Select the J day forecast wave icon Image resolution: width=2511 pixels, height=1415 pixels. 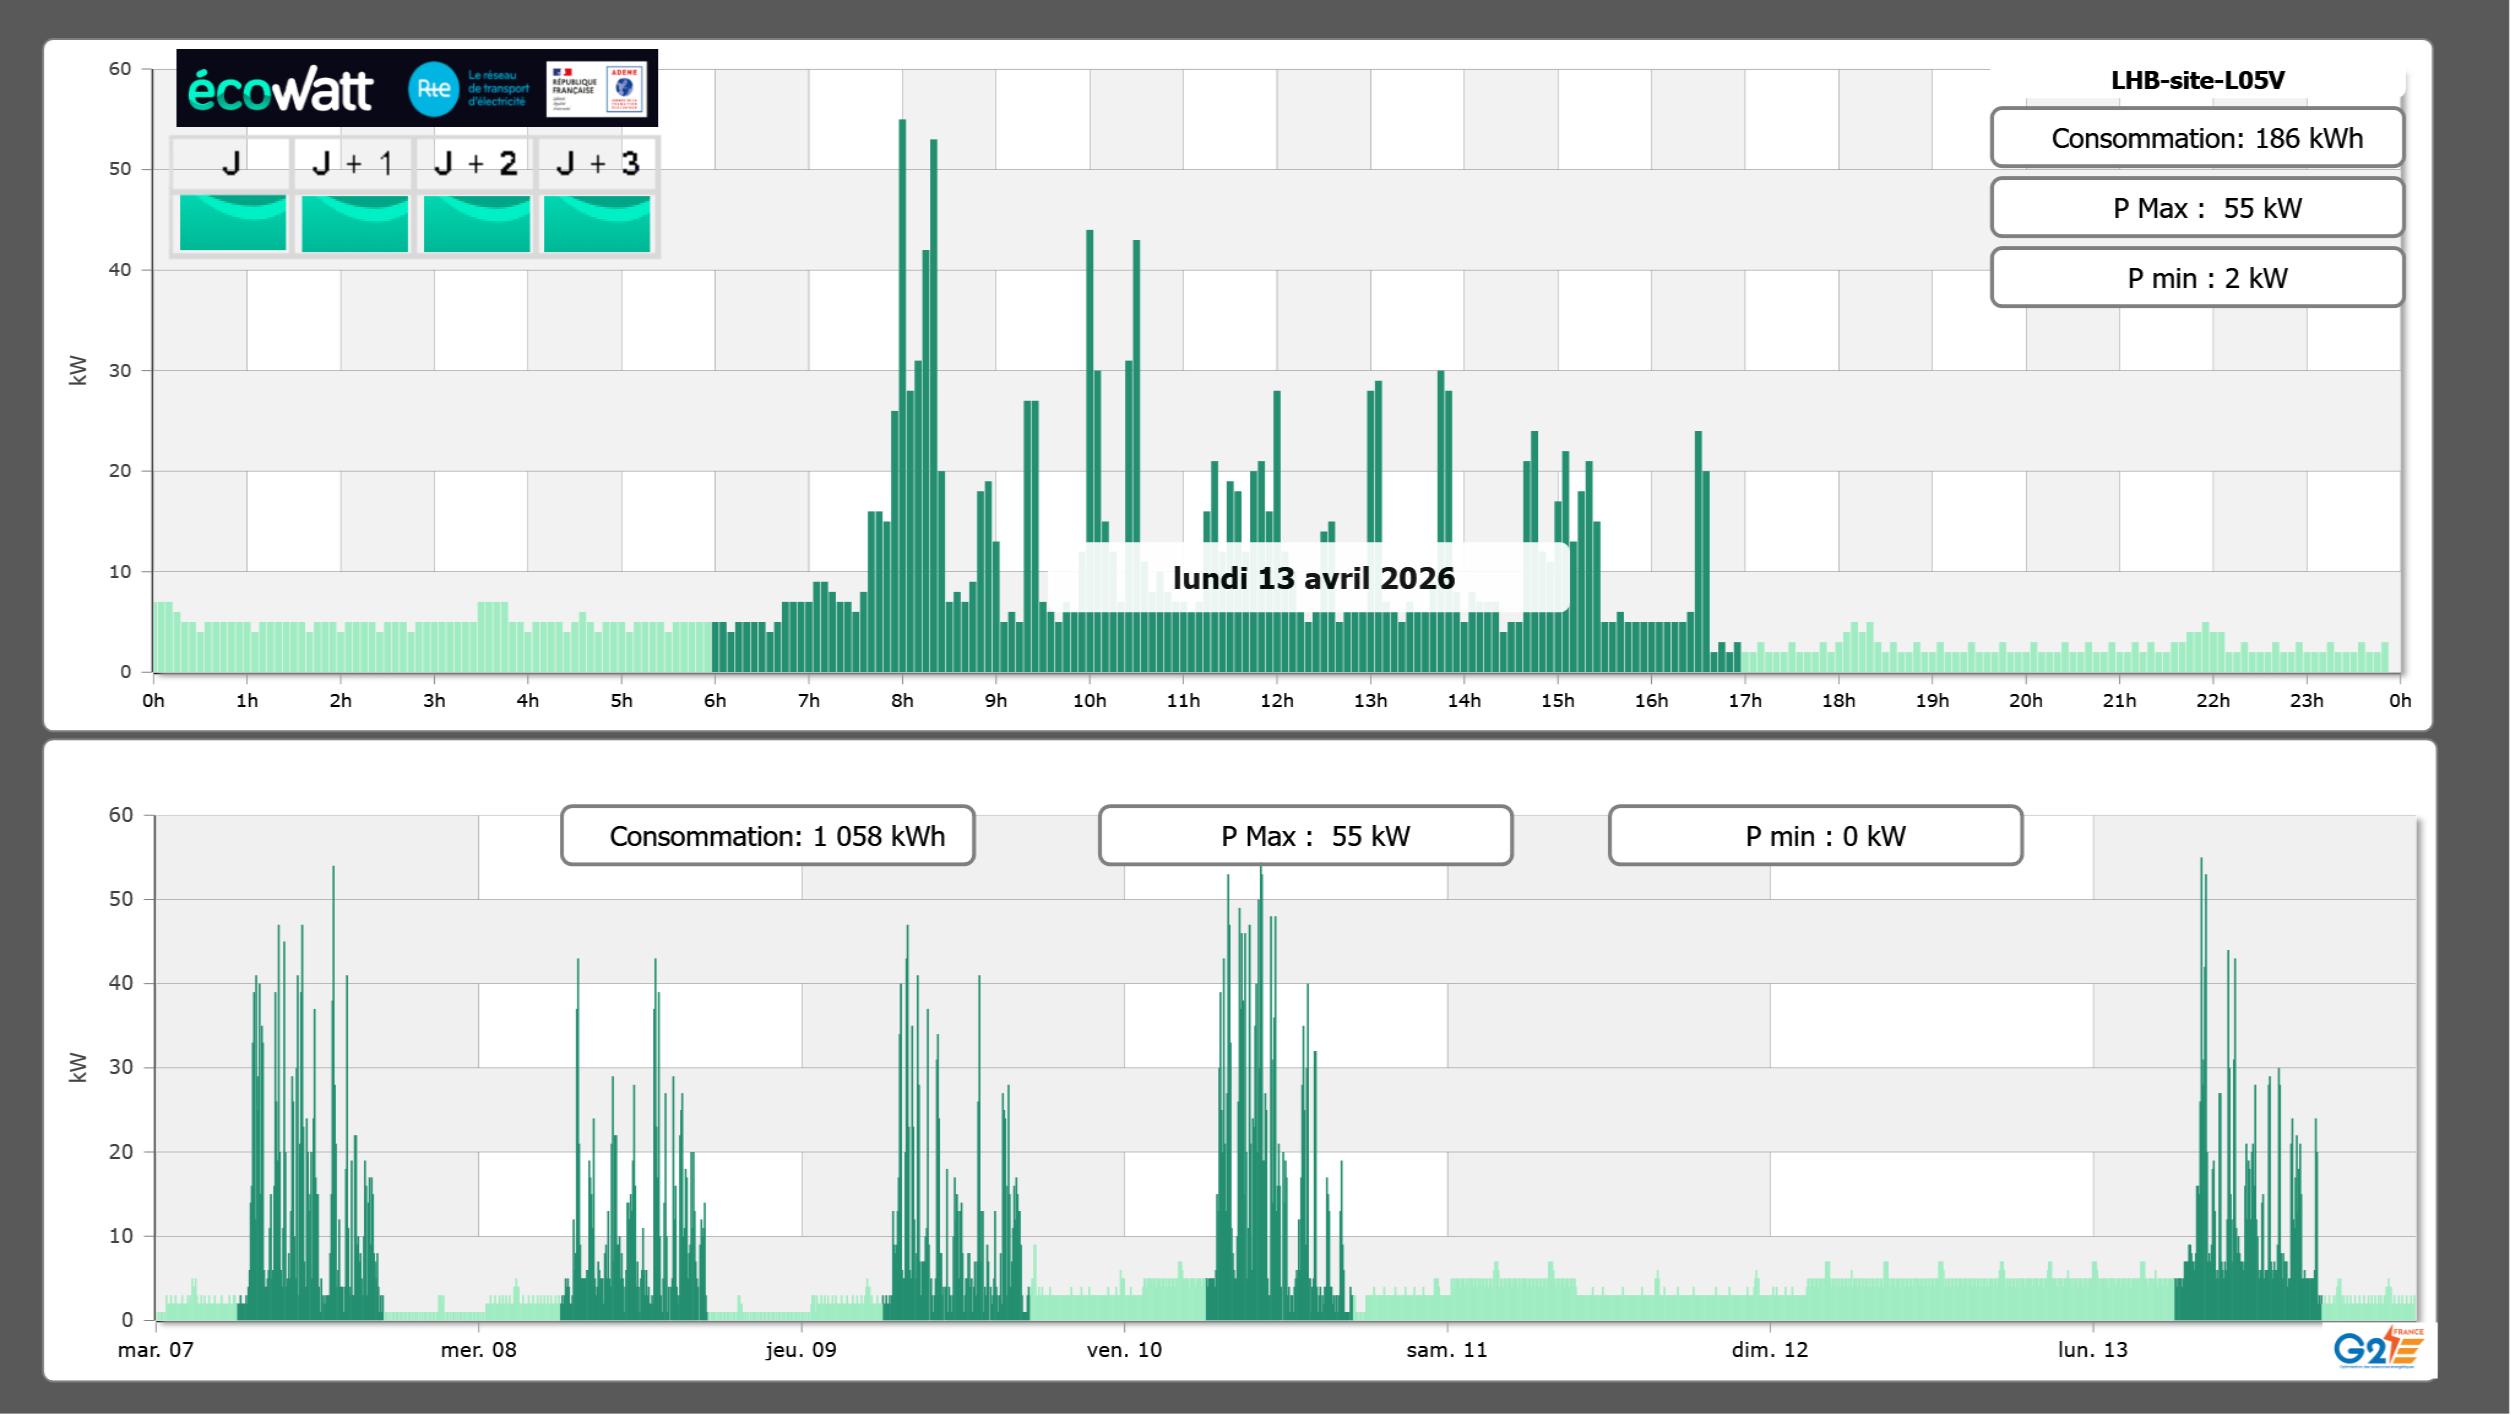tap(232, 222)
